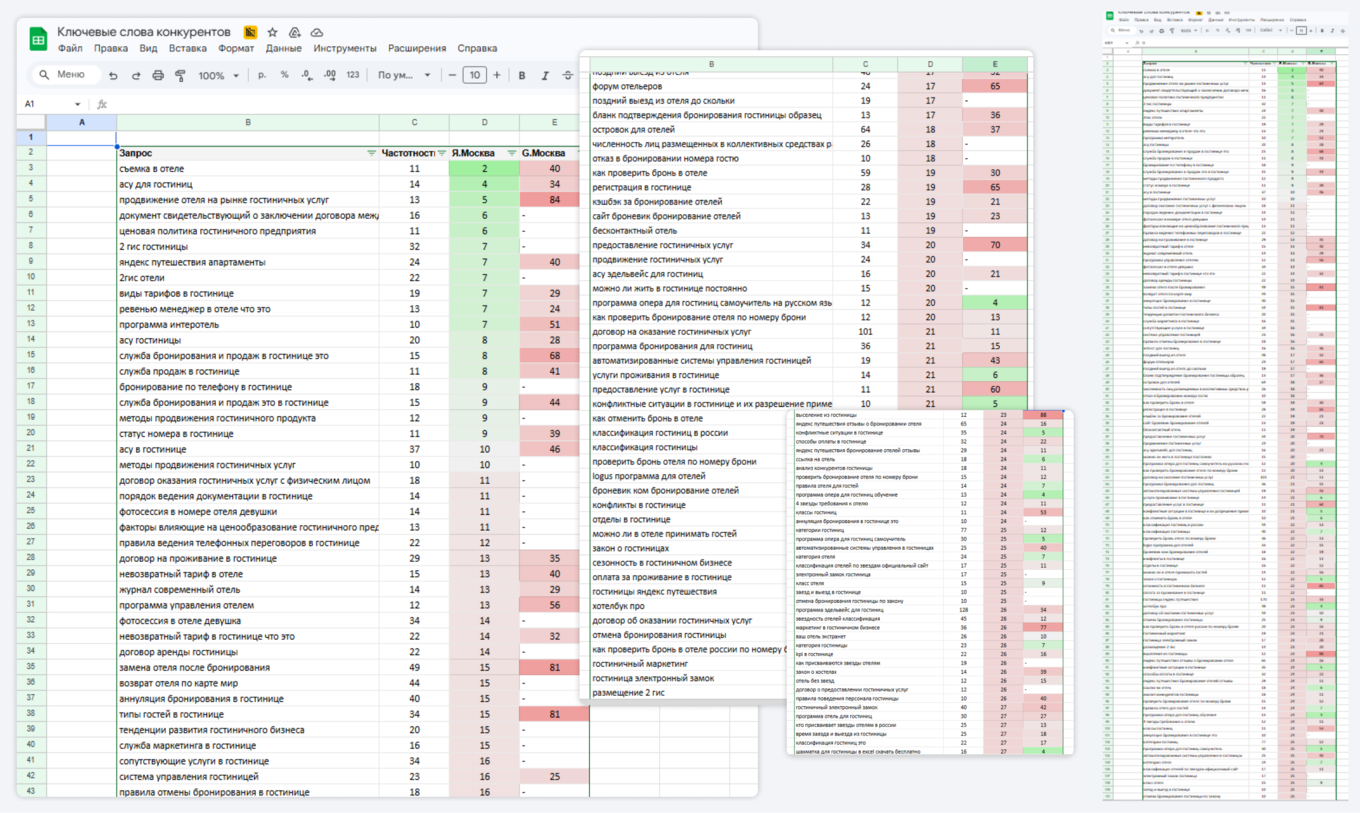
Task: Select the cell замена отеля после бронирования
Action: [x=248, y=668]
